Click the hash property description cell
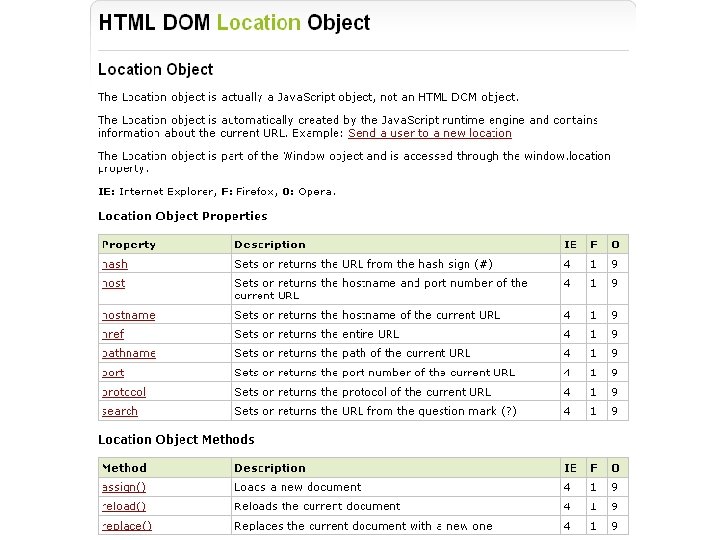This screenshot has height=540, width=720. [x=396, y=264]
